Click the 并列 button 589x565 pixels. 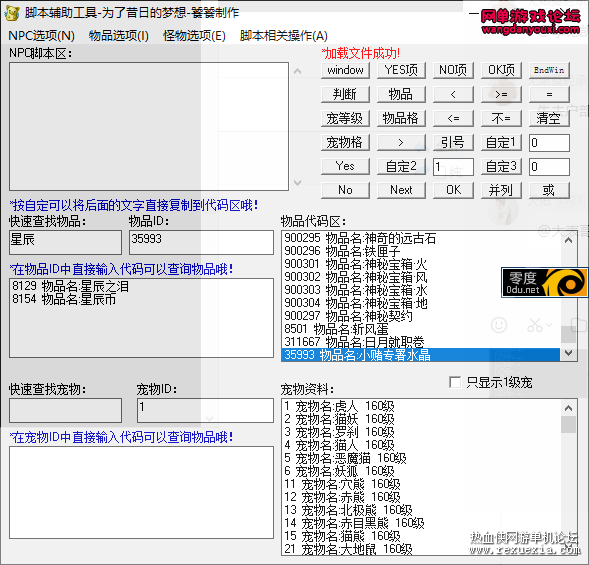tap(501, 190)
